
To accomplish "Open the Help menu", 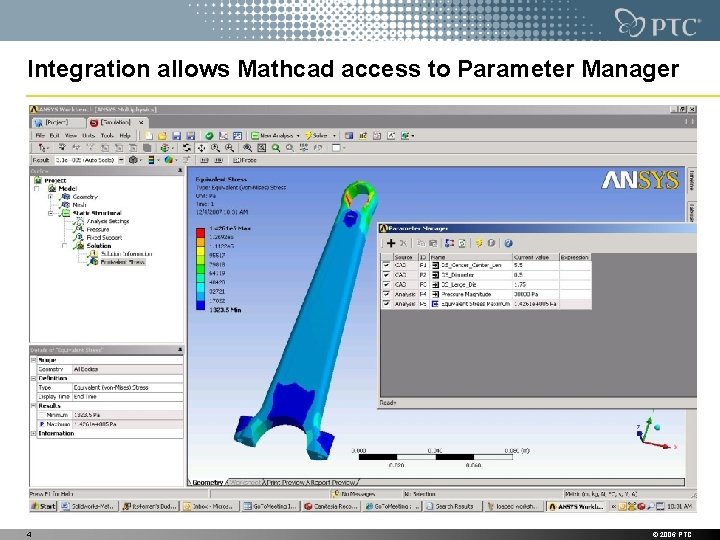I will 125,135.
